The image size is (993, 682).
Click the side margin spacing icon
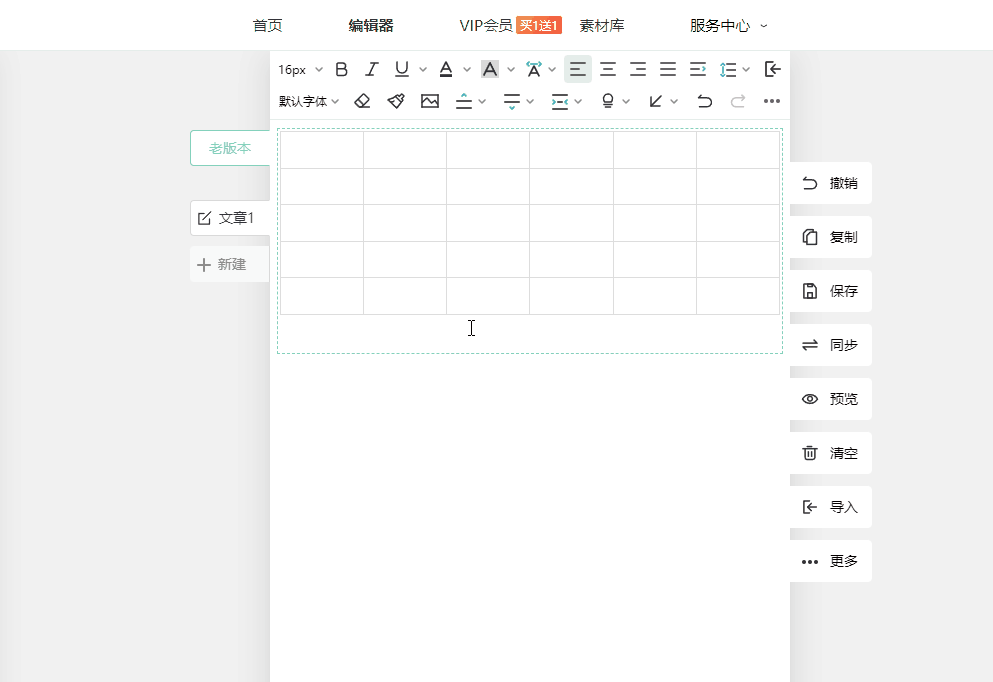tap(560, 101)
